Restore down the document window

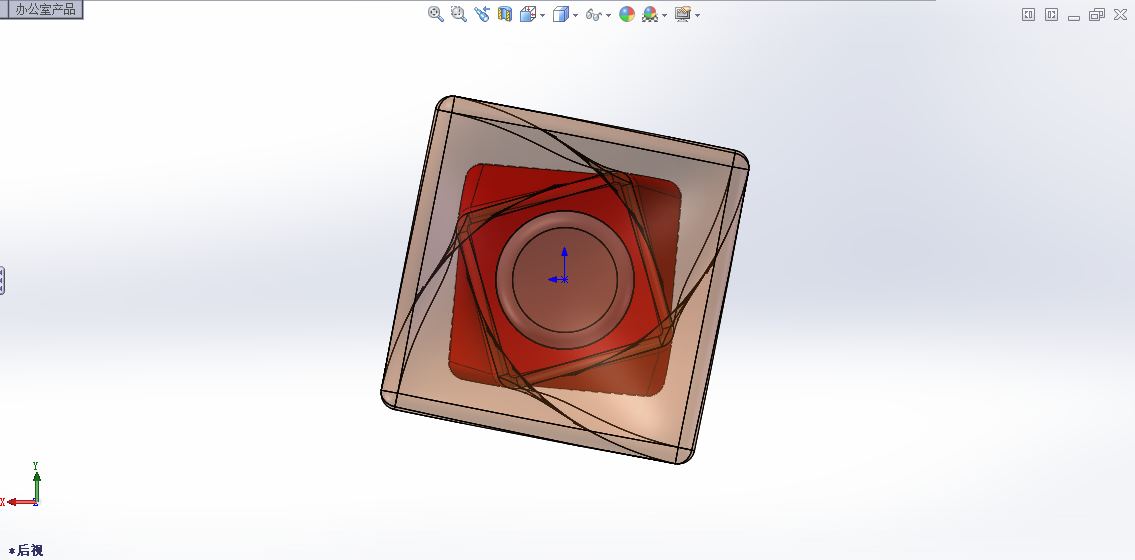pyautogui.click(x=1097, y=14)
